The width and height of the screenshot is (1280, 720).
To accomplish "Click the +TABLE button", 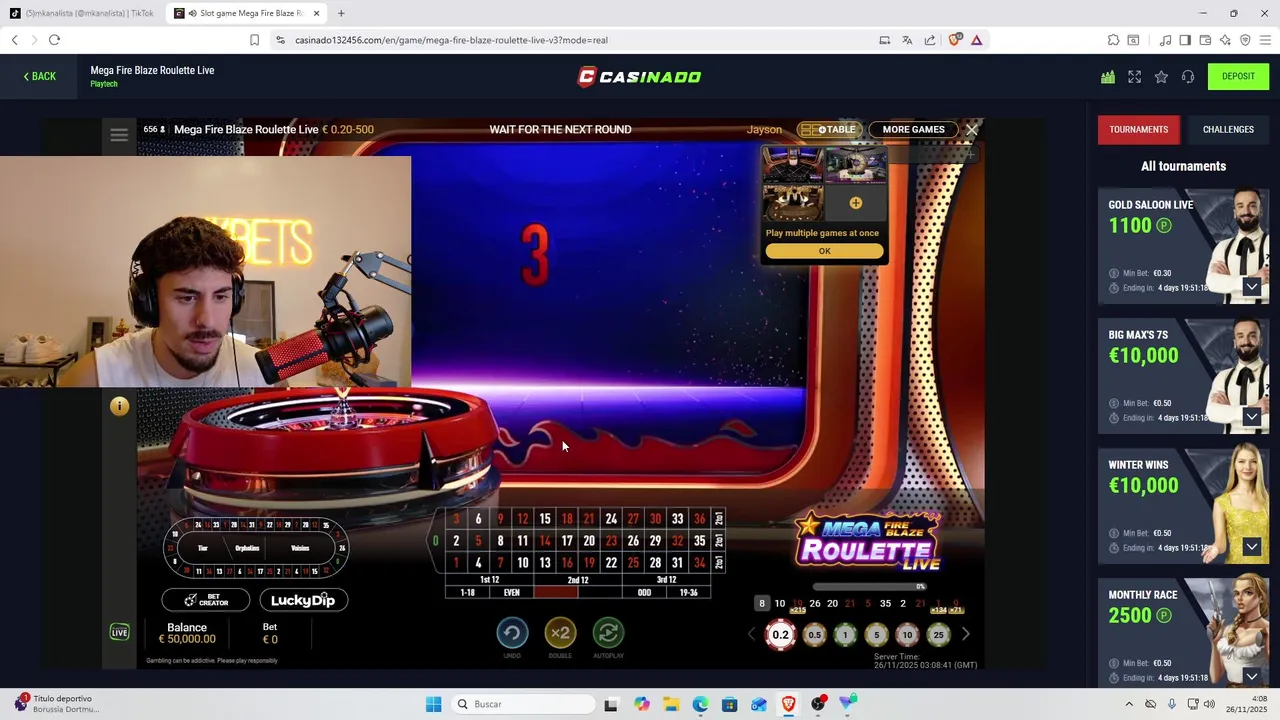I will 829,129.
